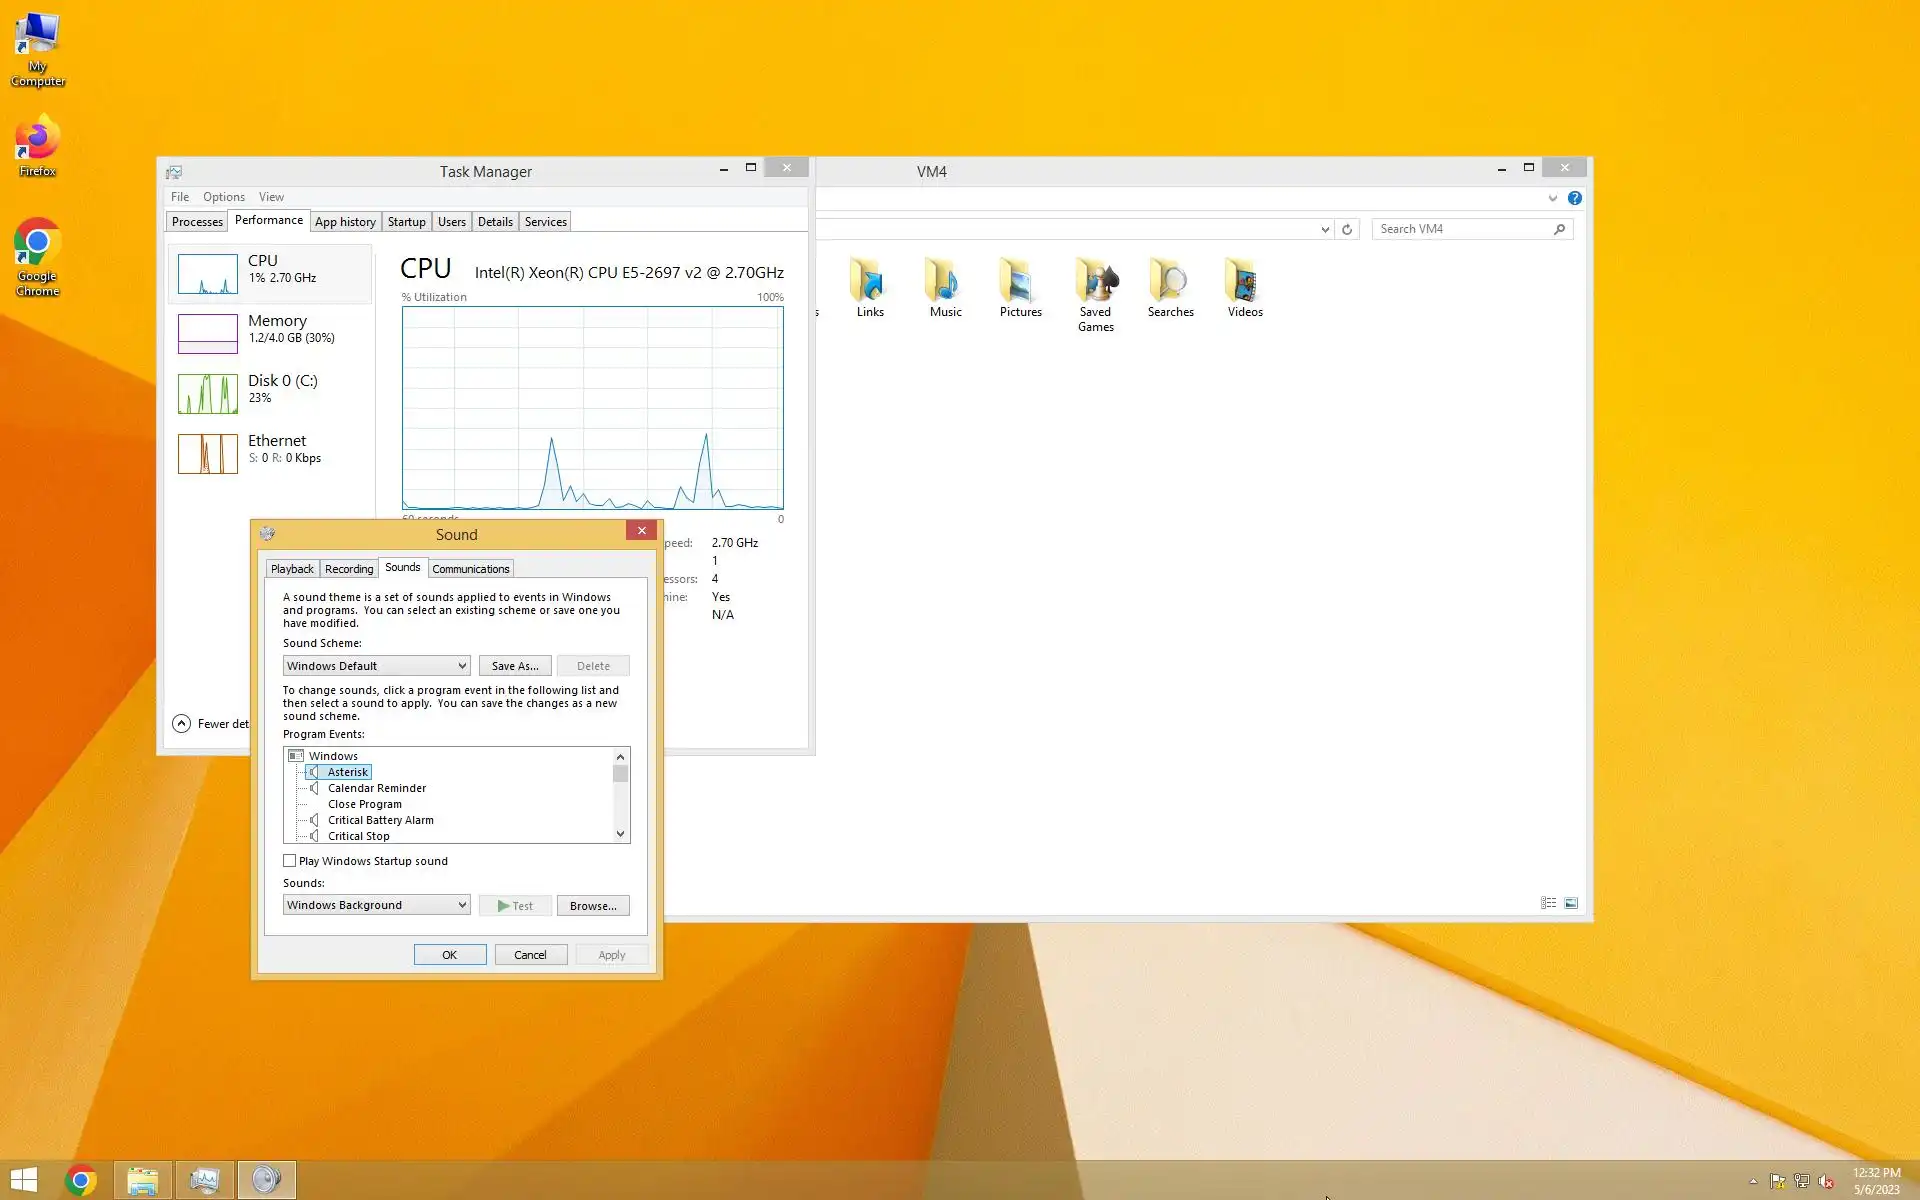This screenshot has height=1200, width=1920.
Task: Click the refresh icon in Explorer address bar
Action: [x=1347, y=229]
